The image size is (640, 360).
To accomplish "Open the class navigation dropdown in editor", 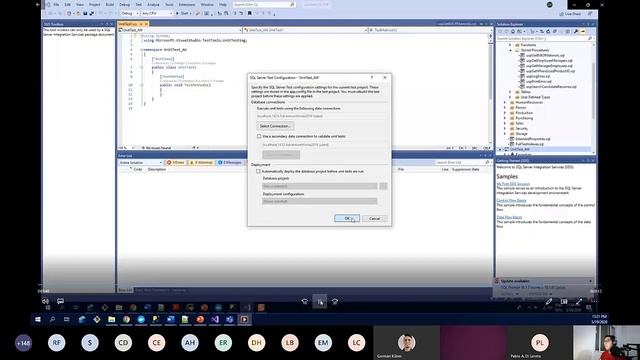I will coord(305,30).
